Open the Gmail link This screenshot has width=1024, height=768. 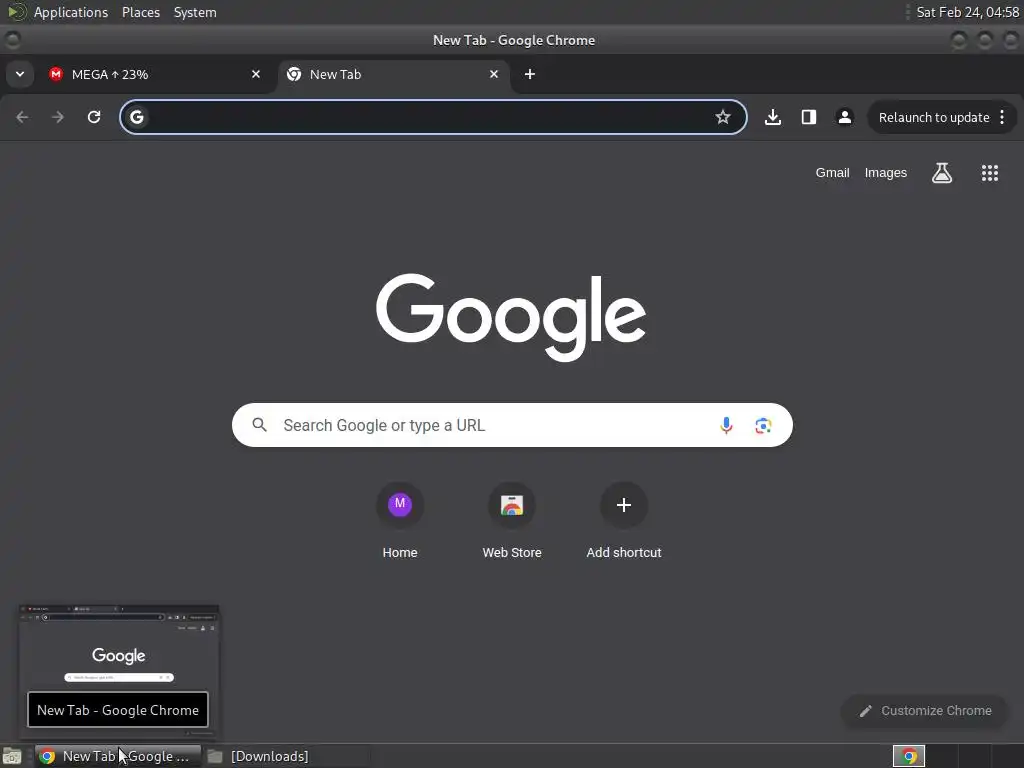pyautogui.click(x=832, y=173)
